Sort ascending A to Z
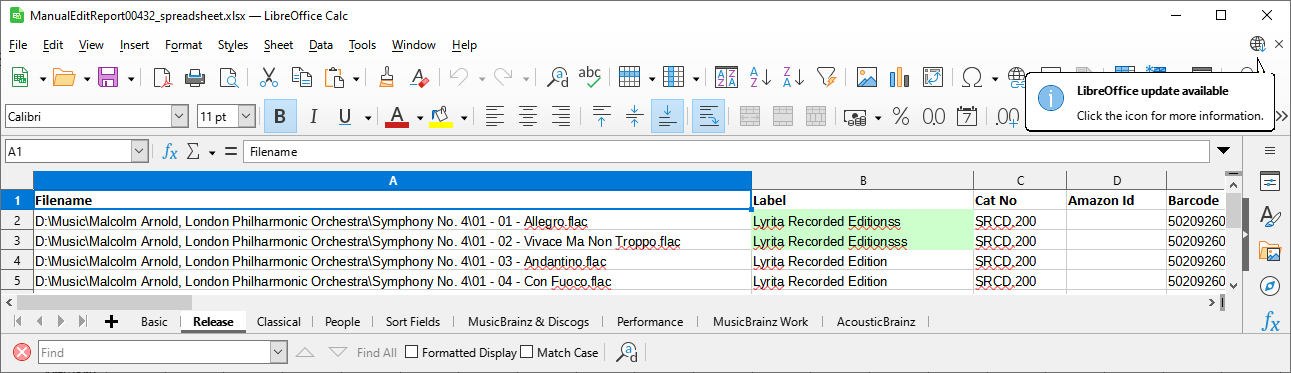The height and width of the screenshot is (373, 1291). point(760,77)
